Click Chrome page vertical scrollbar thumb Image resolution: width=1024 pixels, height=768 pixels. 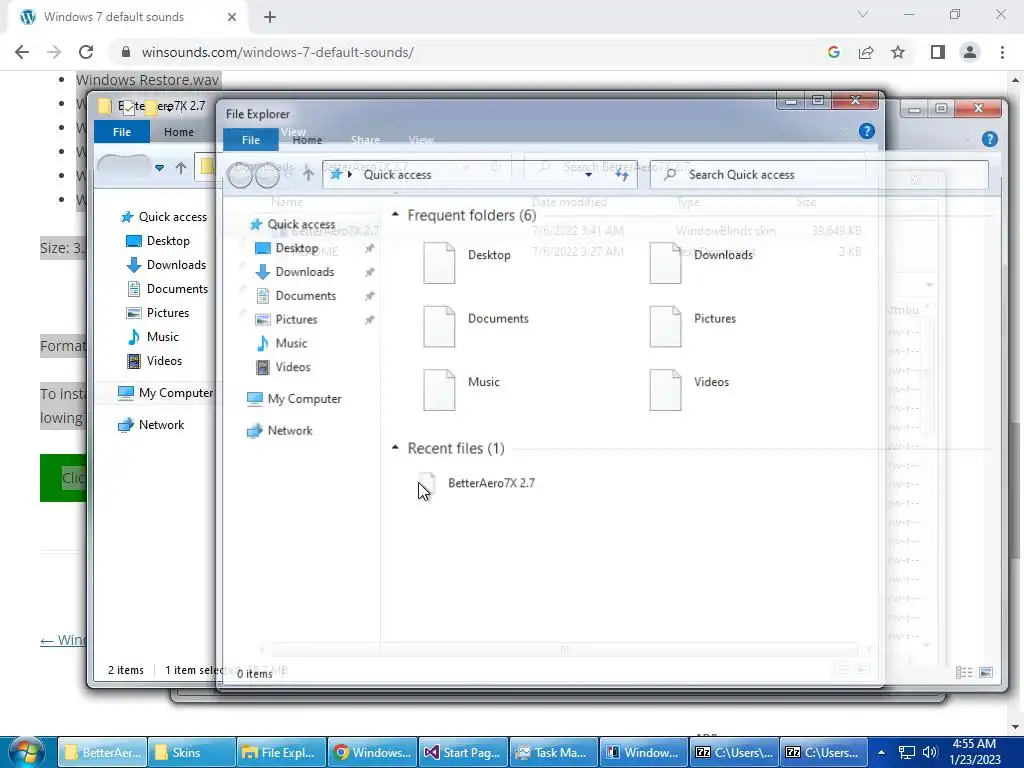1015,488
